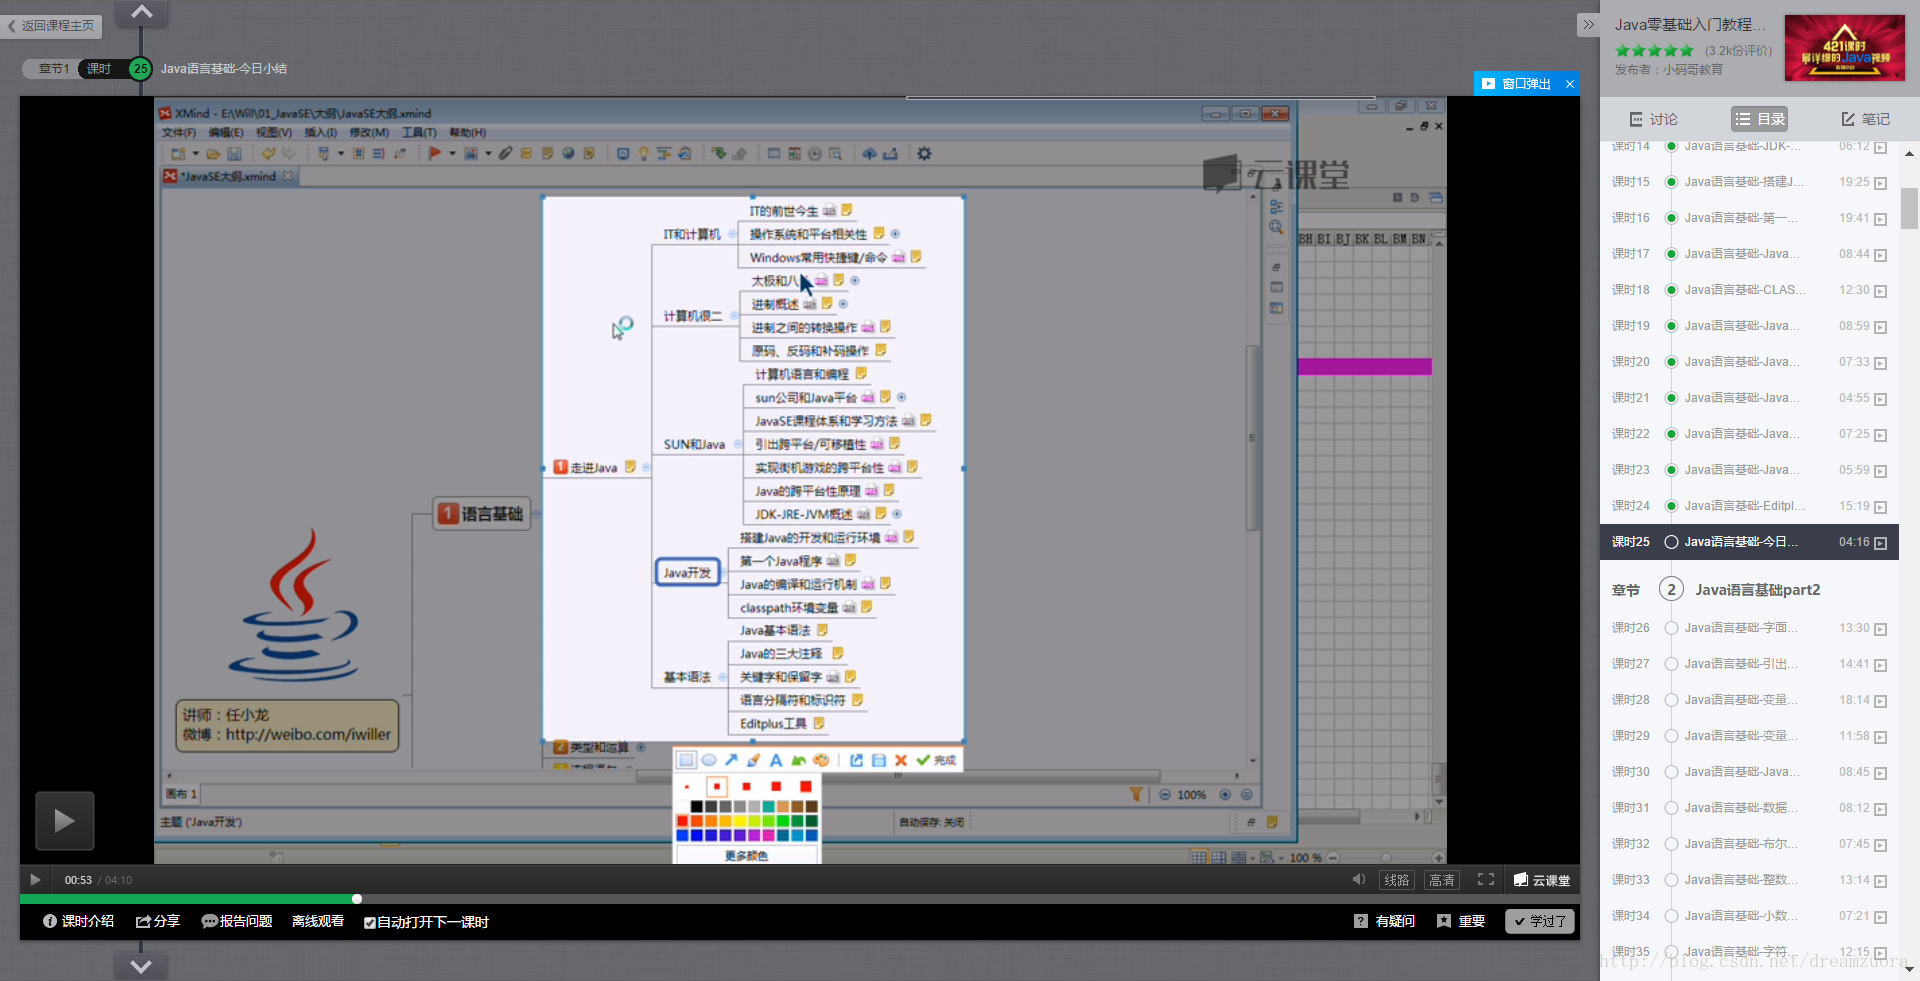
Task: Click 返回课程主页 to return to the course
Action: (x=51, y=25)
